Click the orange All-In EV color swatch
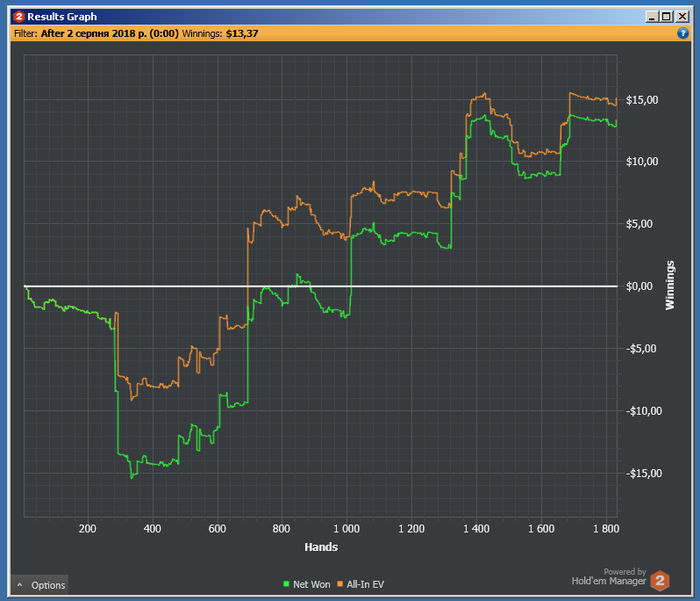 [x=340, y=584]
